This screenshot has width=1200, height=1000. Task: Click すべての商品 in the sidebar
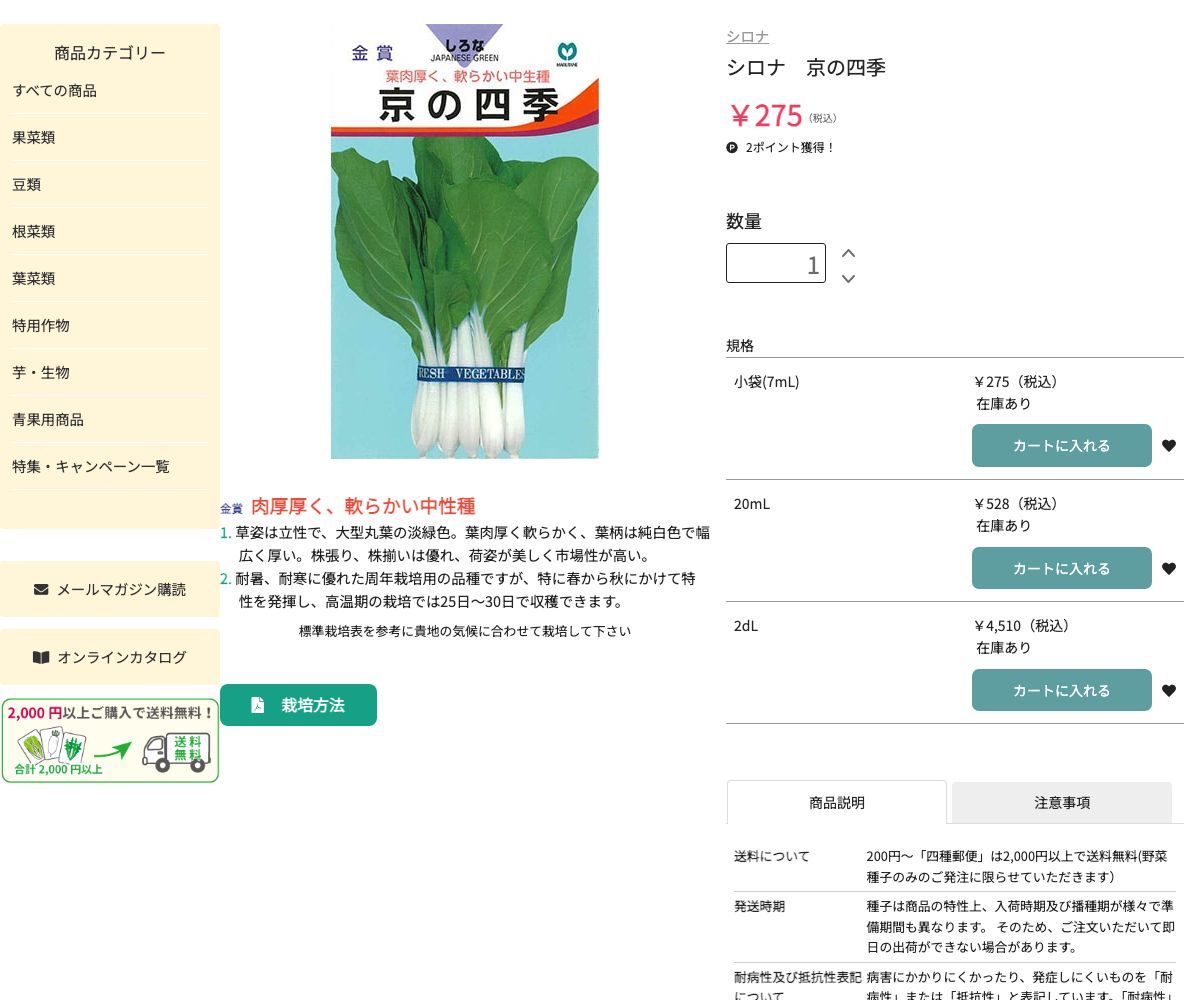coord(53,90)
